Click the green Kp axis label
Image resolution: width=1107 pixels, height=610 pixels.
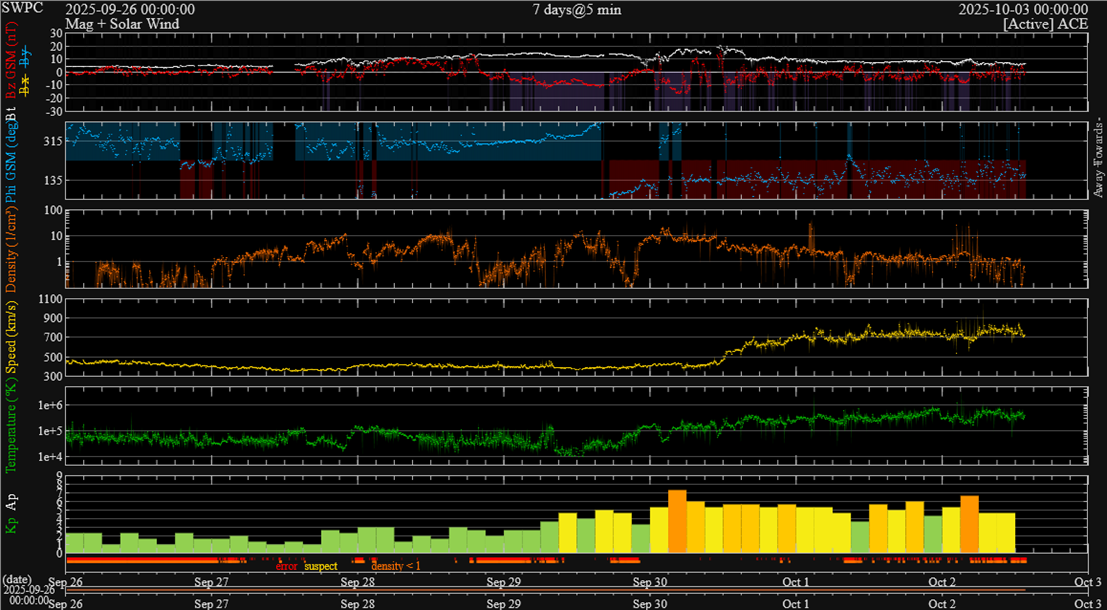[x=12, y=525]
